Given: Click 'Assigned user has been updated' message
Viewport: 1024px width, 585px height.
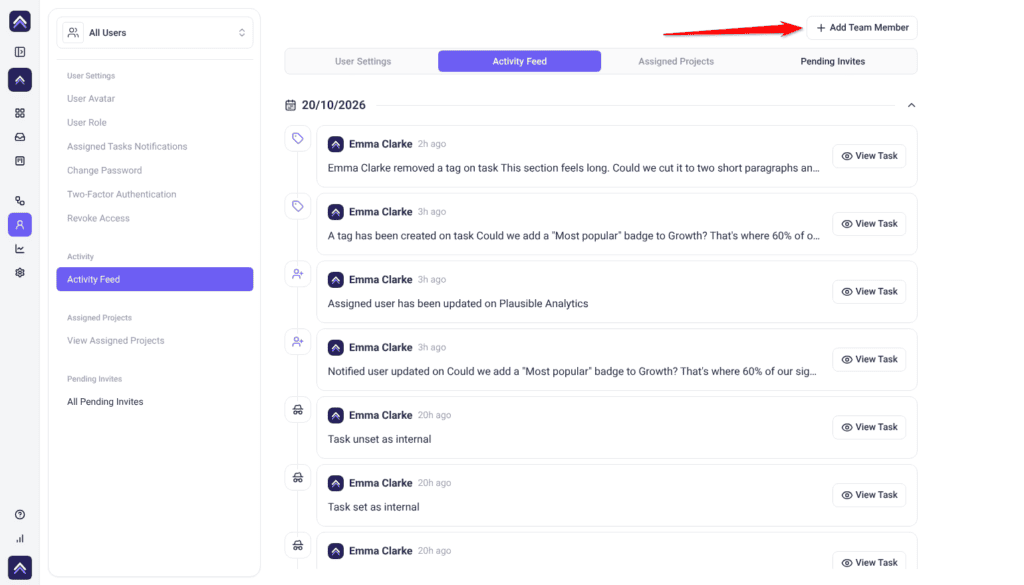Looking at the screenshot, I should click(x=458, y=304).
